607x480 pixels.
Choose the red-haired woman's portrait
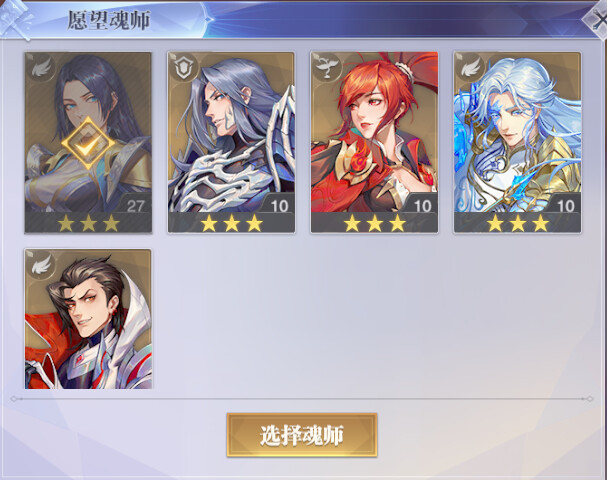[x=374, y=142]
